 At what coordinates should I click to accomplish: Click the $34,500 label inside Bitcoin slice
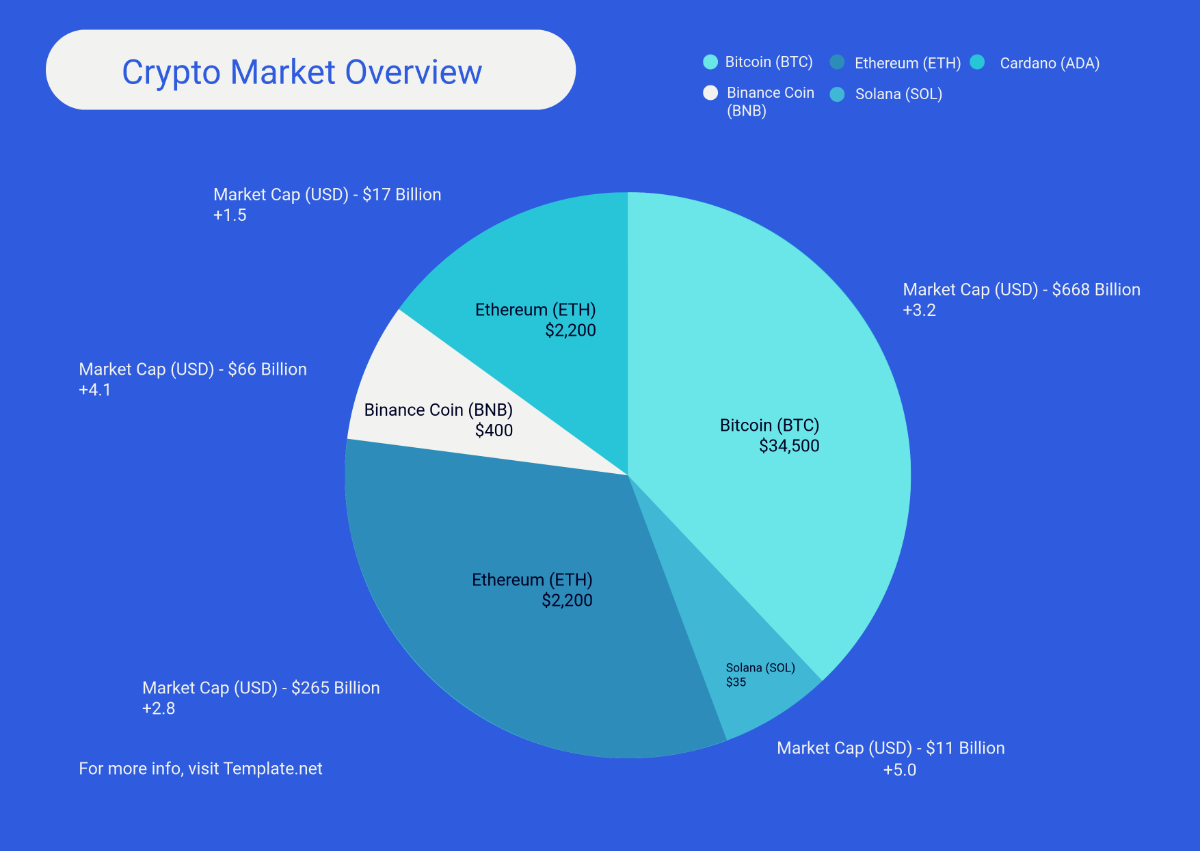pyautogui.click(x=789, y=446)
